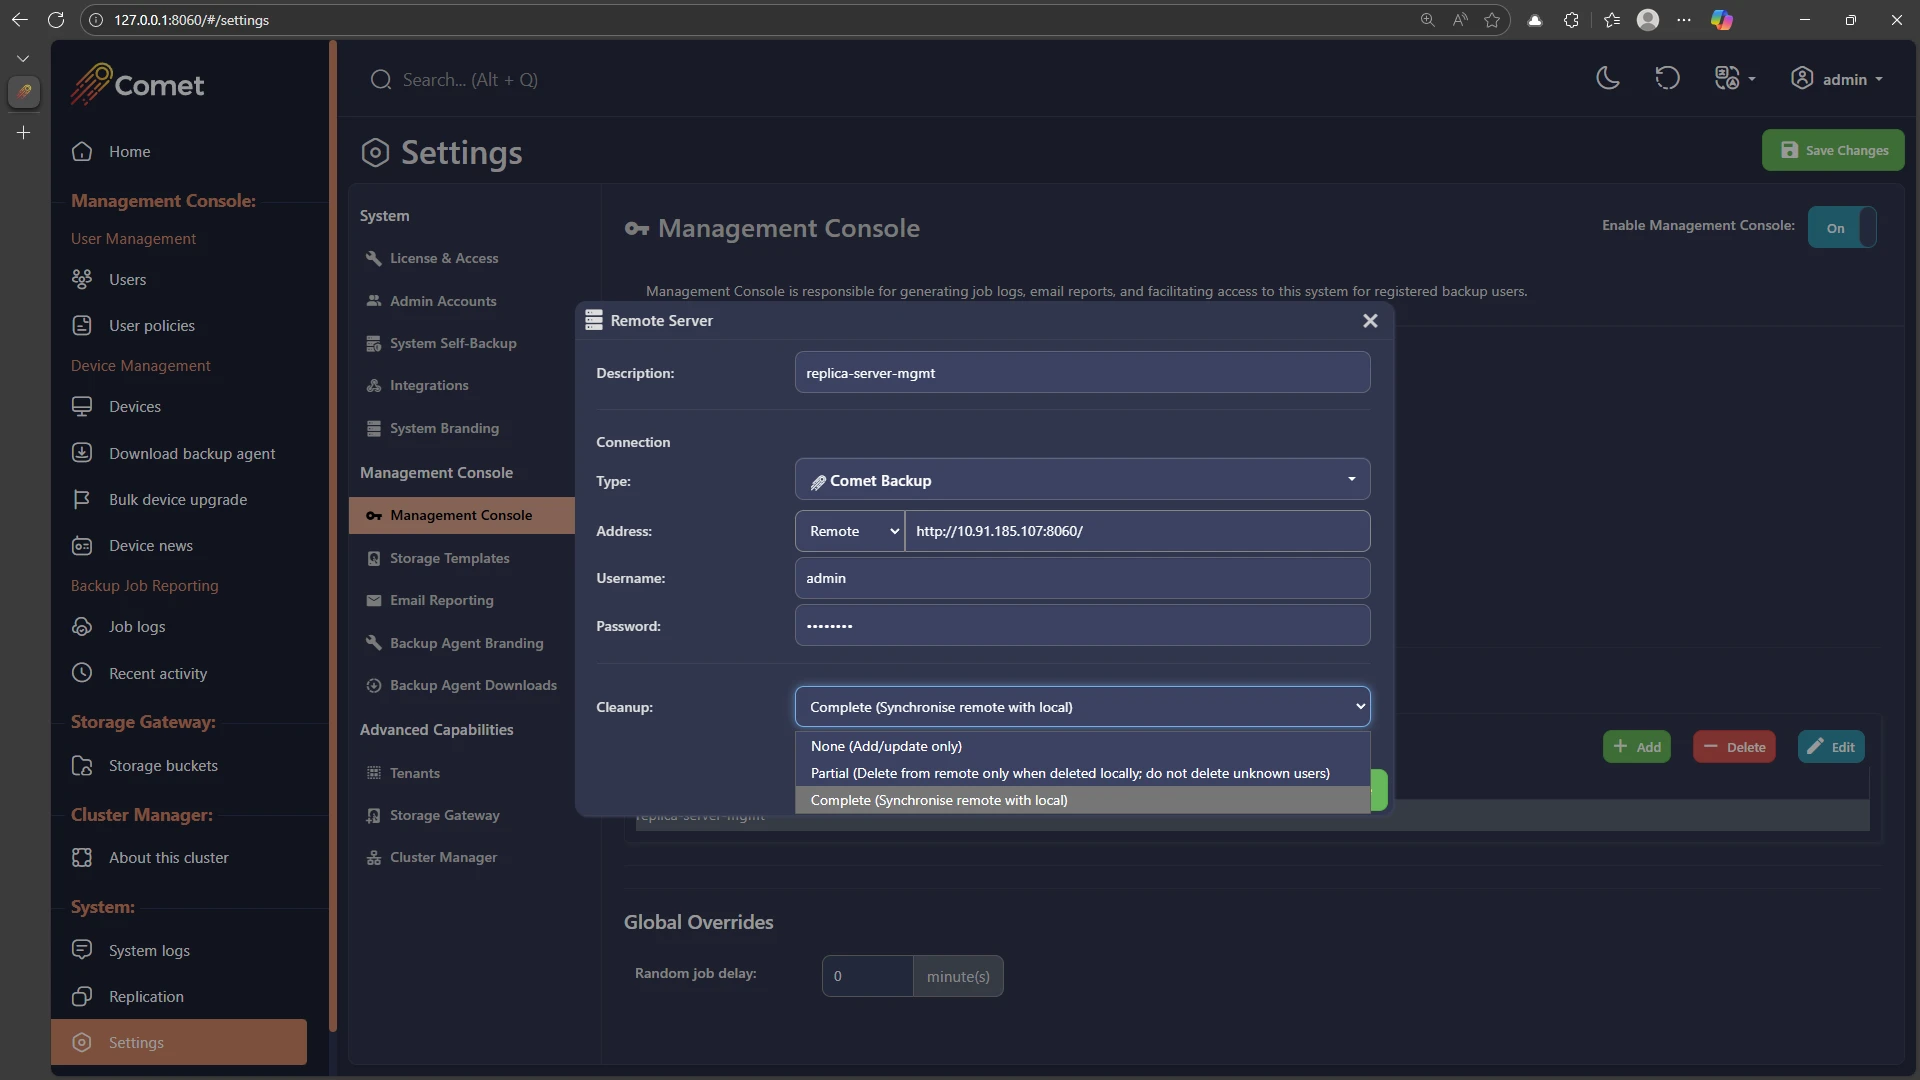Viewport: 1920px width, 1080px height.
Task: Click the red Delete button
Action: tap(1734, 746)
